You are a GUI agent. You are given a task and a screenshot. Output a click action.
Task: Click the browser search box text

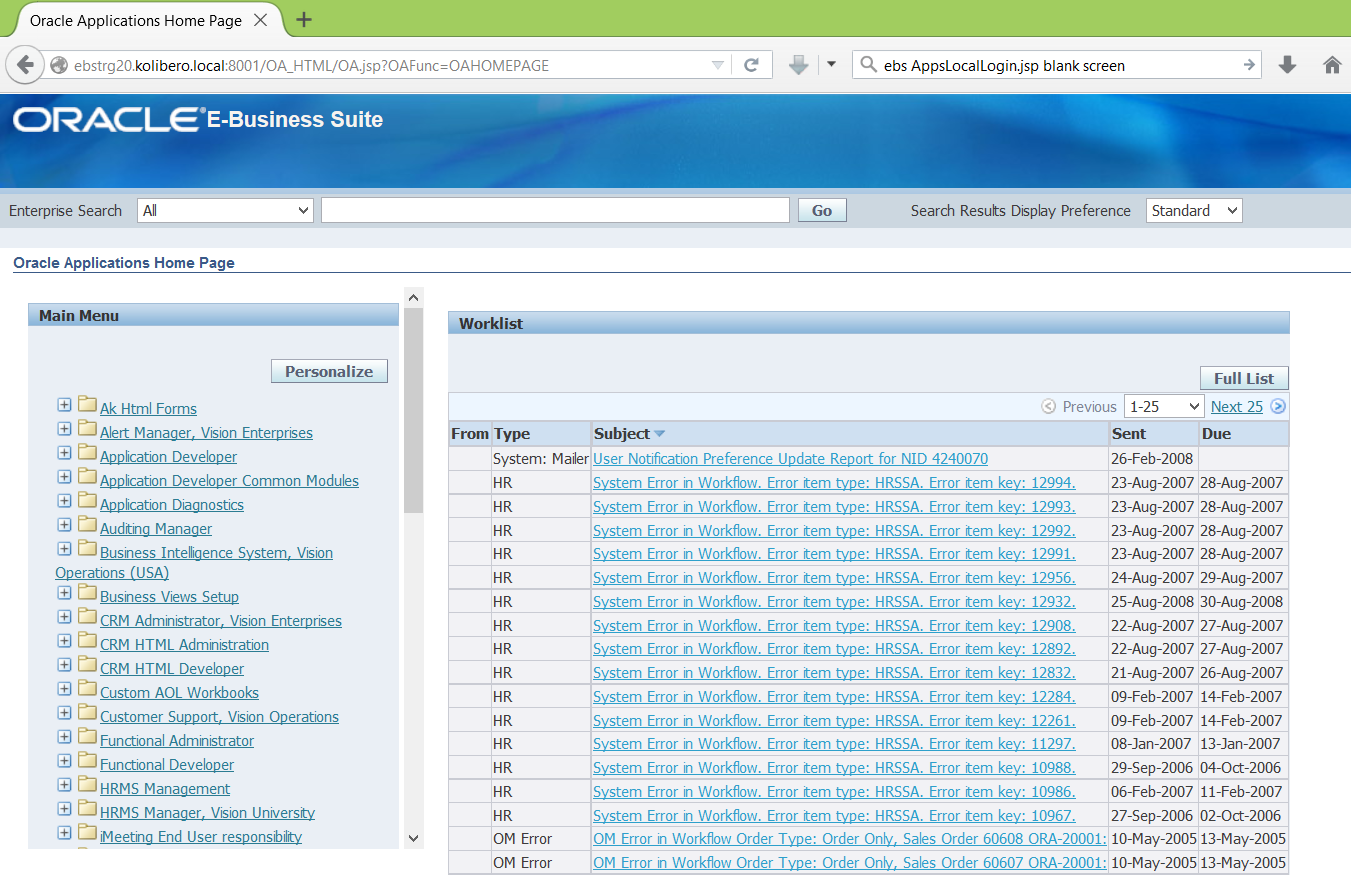point(1005,66)
